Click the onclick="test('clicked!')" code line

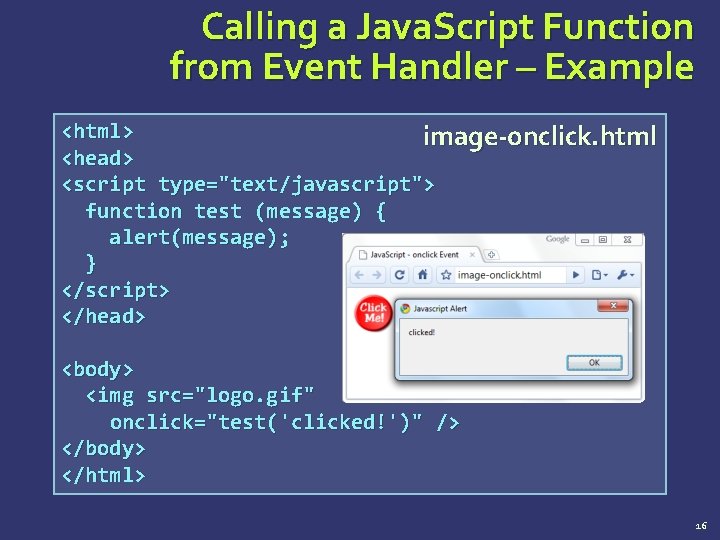pyautogui.click(x=284, y=422)
